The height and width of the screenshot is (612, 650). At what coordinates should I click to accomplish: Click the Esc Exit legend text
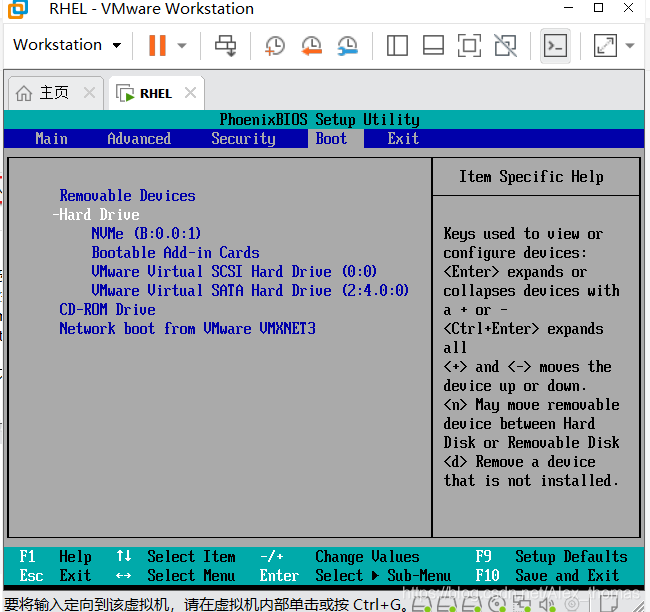pyautogui.click(x=55, y=576)
